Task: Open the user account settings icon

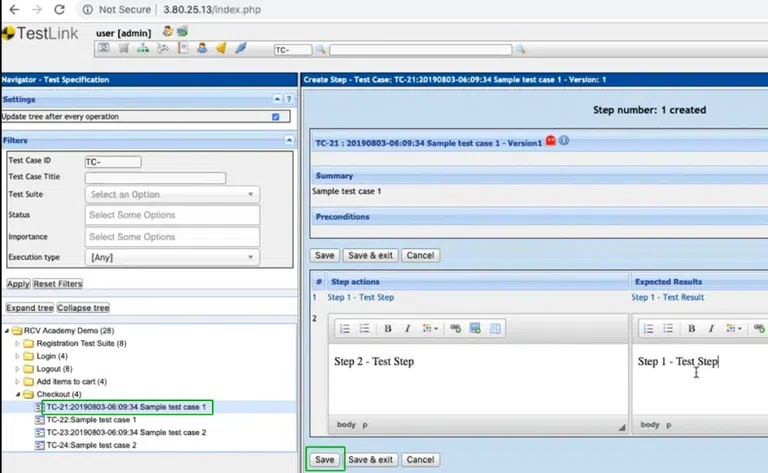Action: tap(168, 31)
